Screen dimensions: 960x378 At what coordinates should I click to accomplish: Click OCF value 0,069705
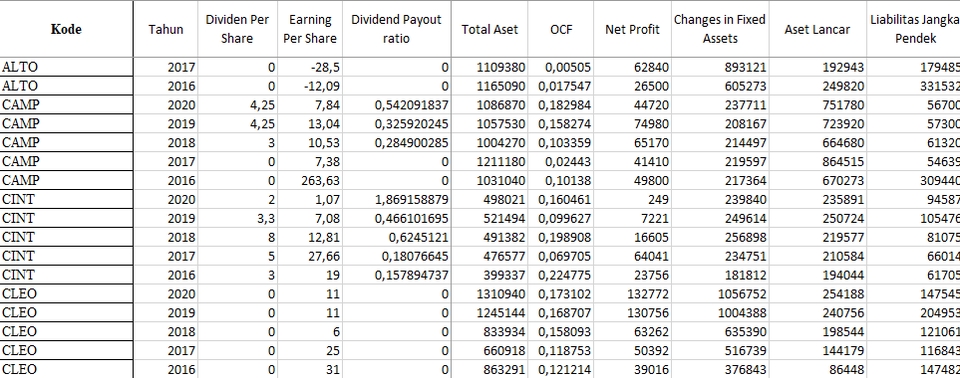coord(561,256)
